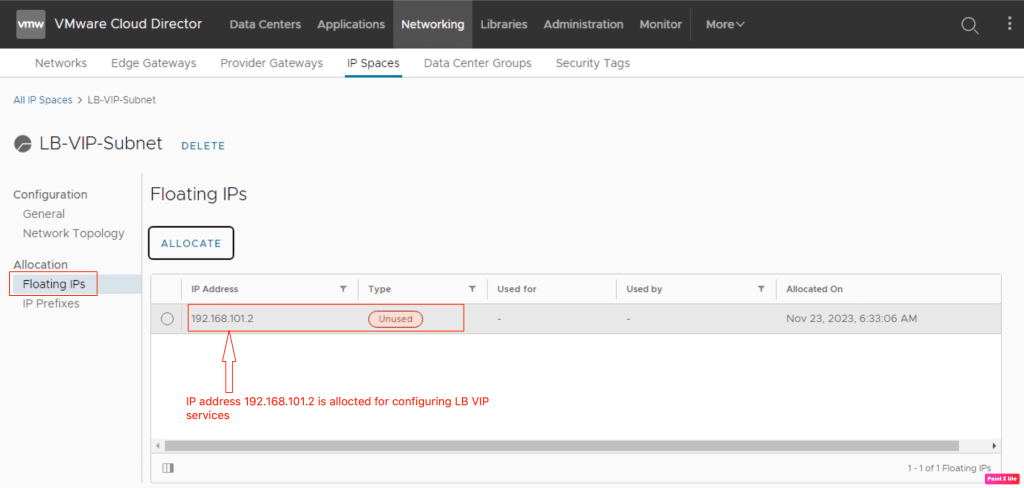Click the VMware vmw logo
Viewport: 1024px width, 488px height.
point(31,24)
